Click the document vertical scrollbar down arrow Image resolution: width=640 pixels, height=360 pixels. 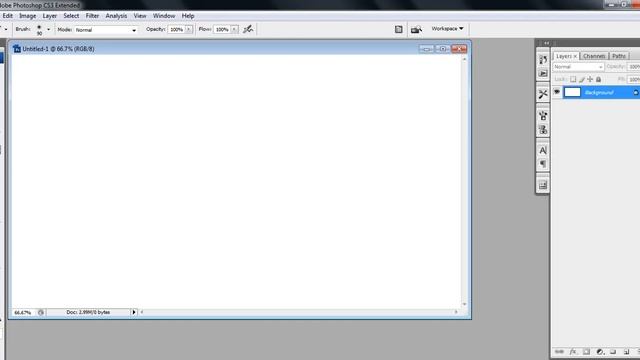pos(464,304)
